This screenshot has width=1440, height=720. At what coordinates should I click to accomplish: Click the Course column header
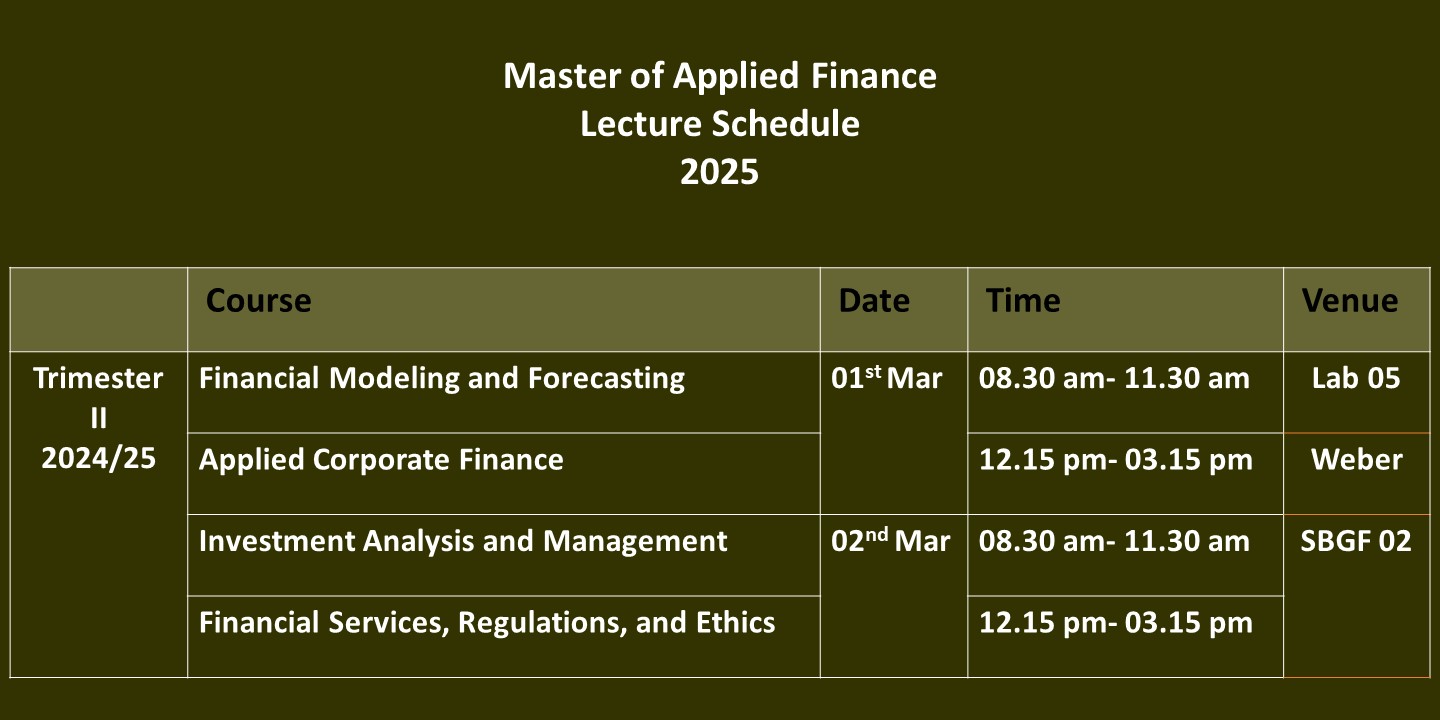click(258, 301)
